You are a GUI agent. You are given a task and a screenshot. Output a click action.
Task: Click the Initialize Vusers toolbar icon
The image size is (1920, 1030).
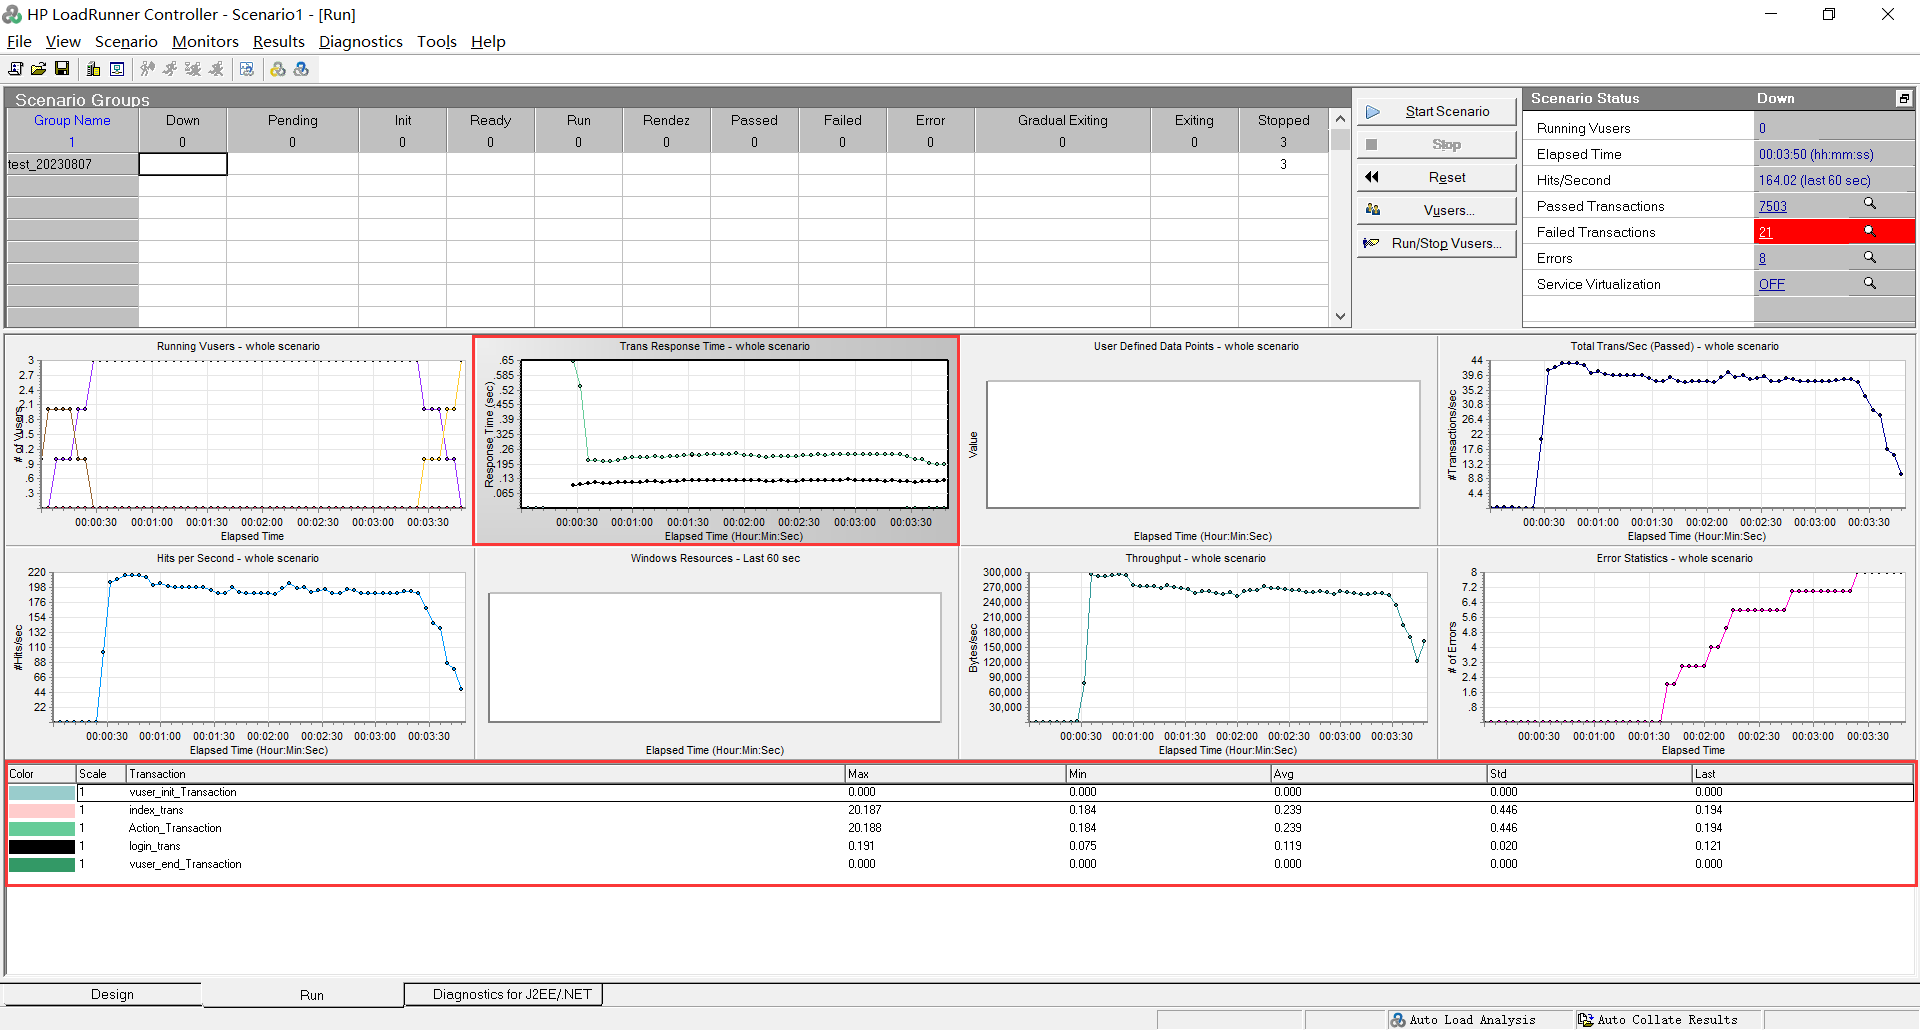148,69
